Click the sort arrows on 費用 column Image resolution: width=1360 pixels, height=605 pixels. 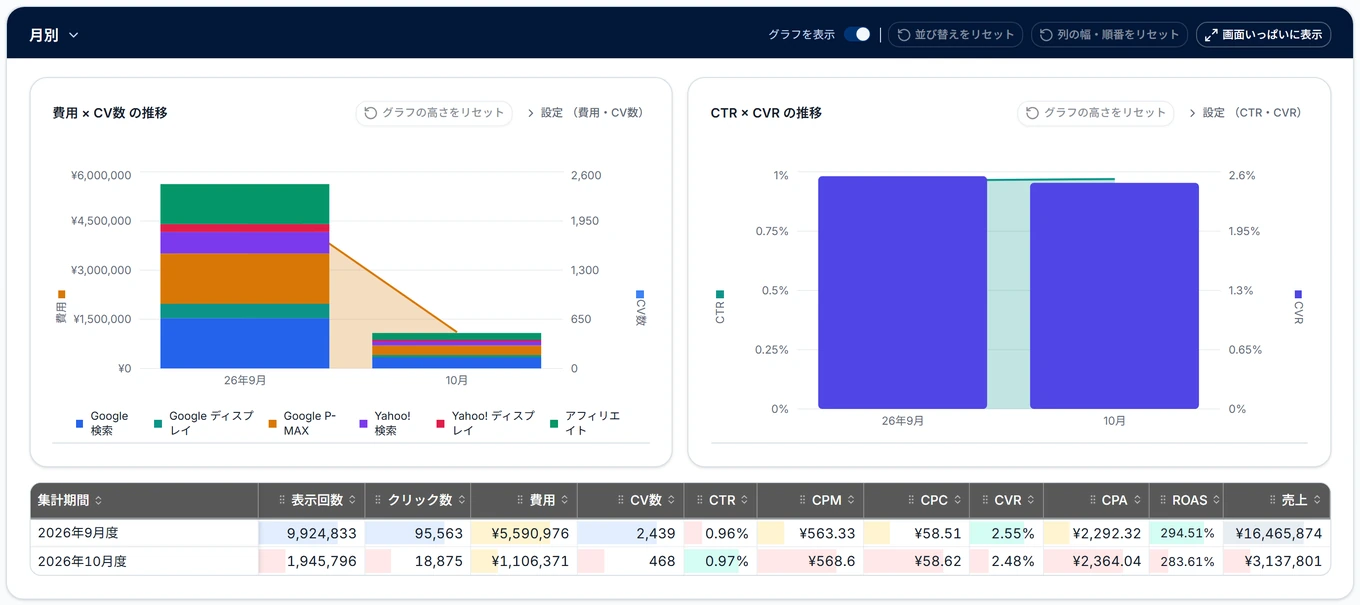click(564, 500)
